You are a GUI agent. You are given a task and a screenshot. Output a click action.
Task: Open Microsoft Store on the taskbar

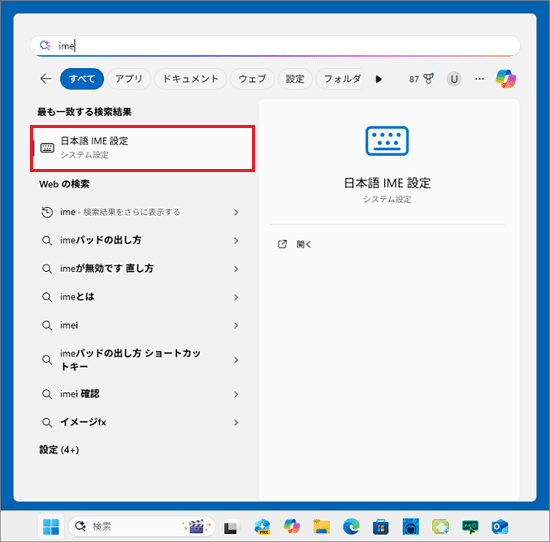381,527
